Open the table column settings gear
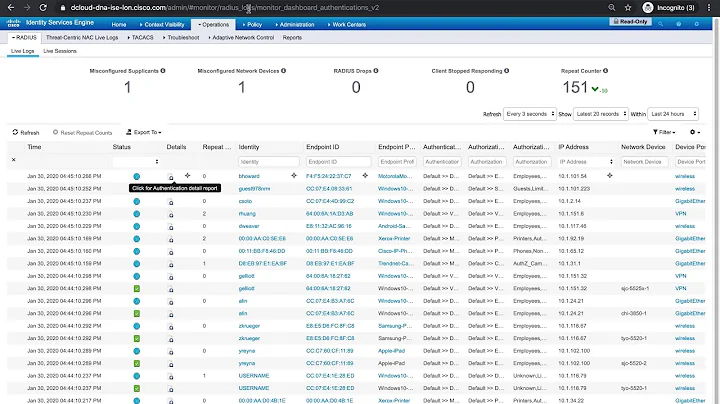Image resolution: width=720 pixels, height=404 pixels. click(x=695, y=132)
